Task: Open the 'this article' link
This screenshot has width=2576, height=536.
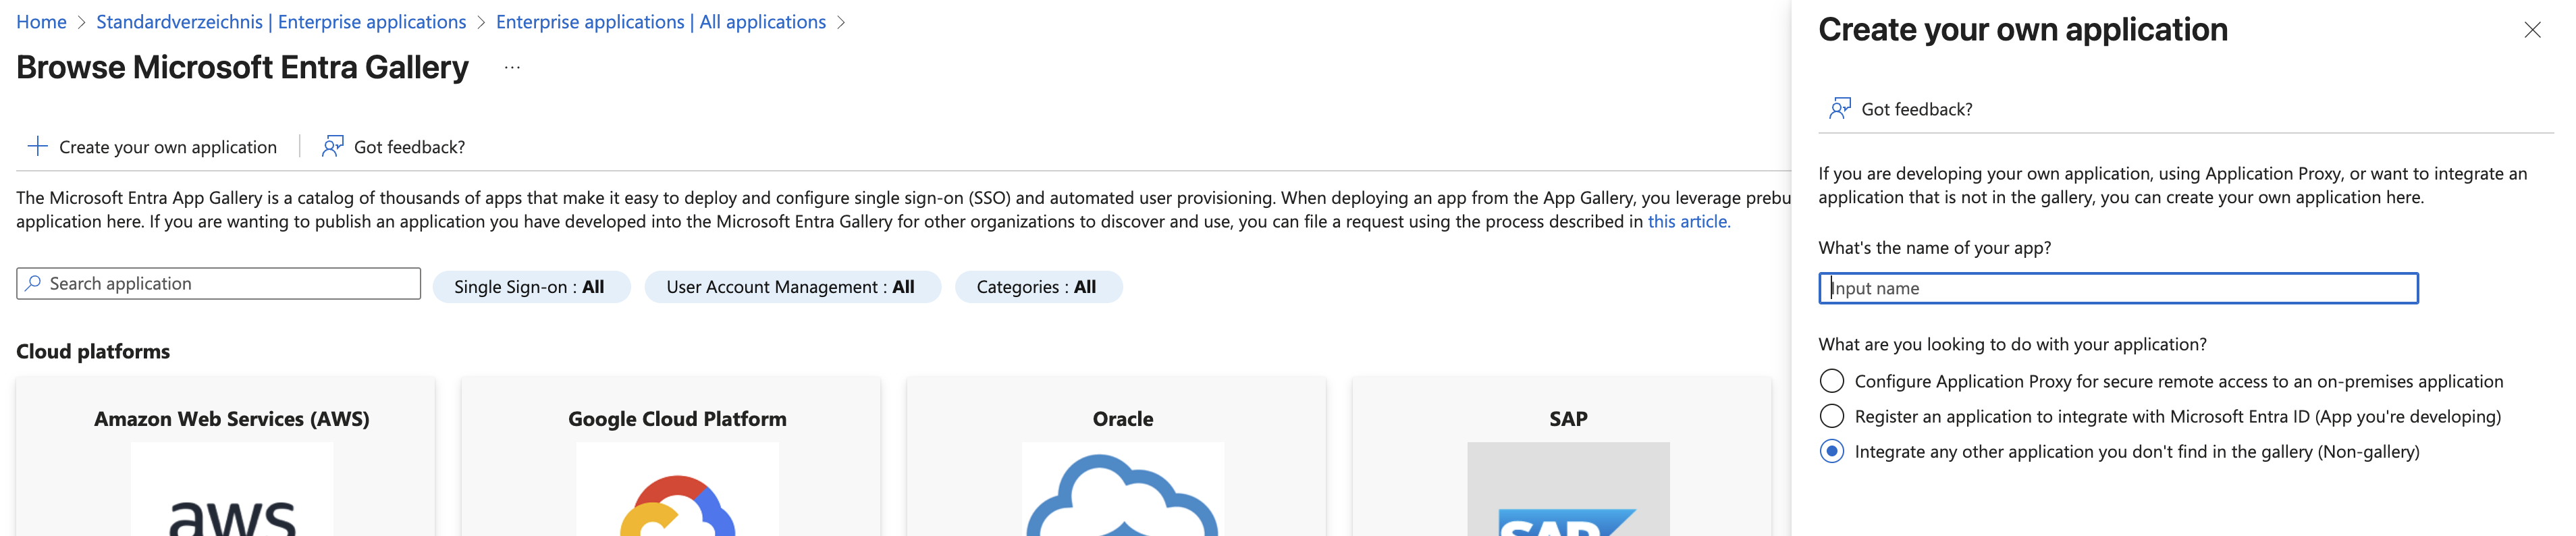Action: coord(1688,222)
